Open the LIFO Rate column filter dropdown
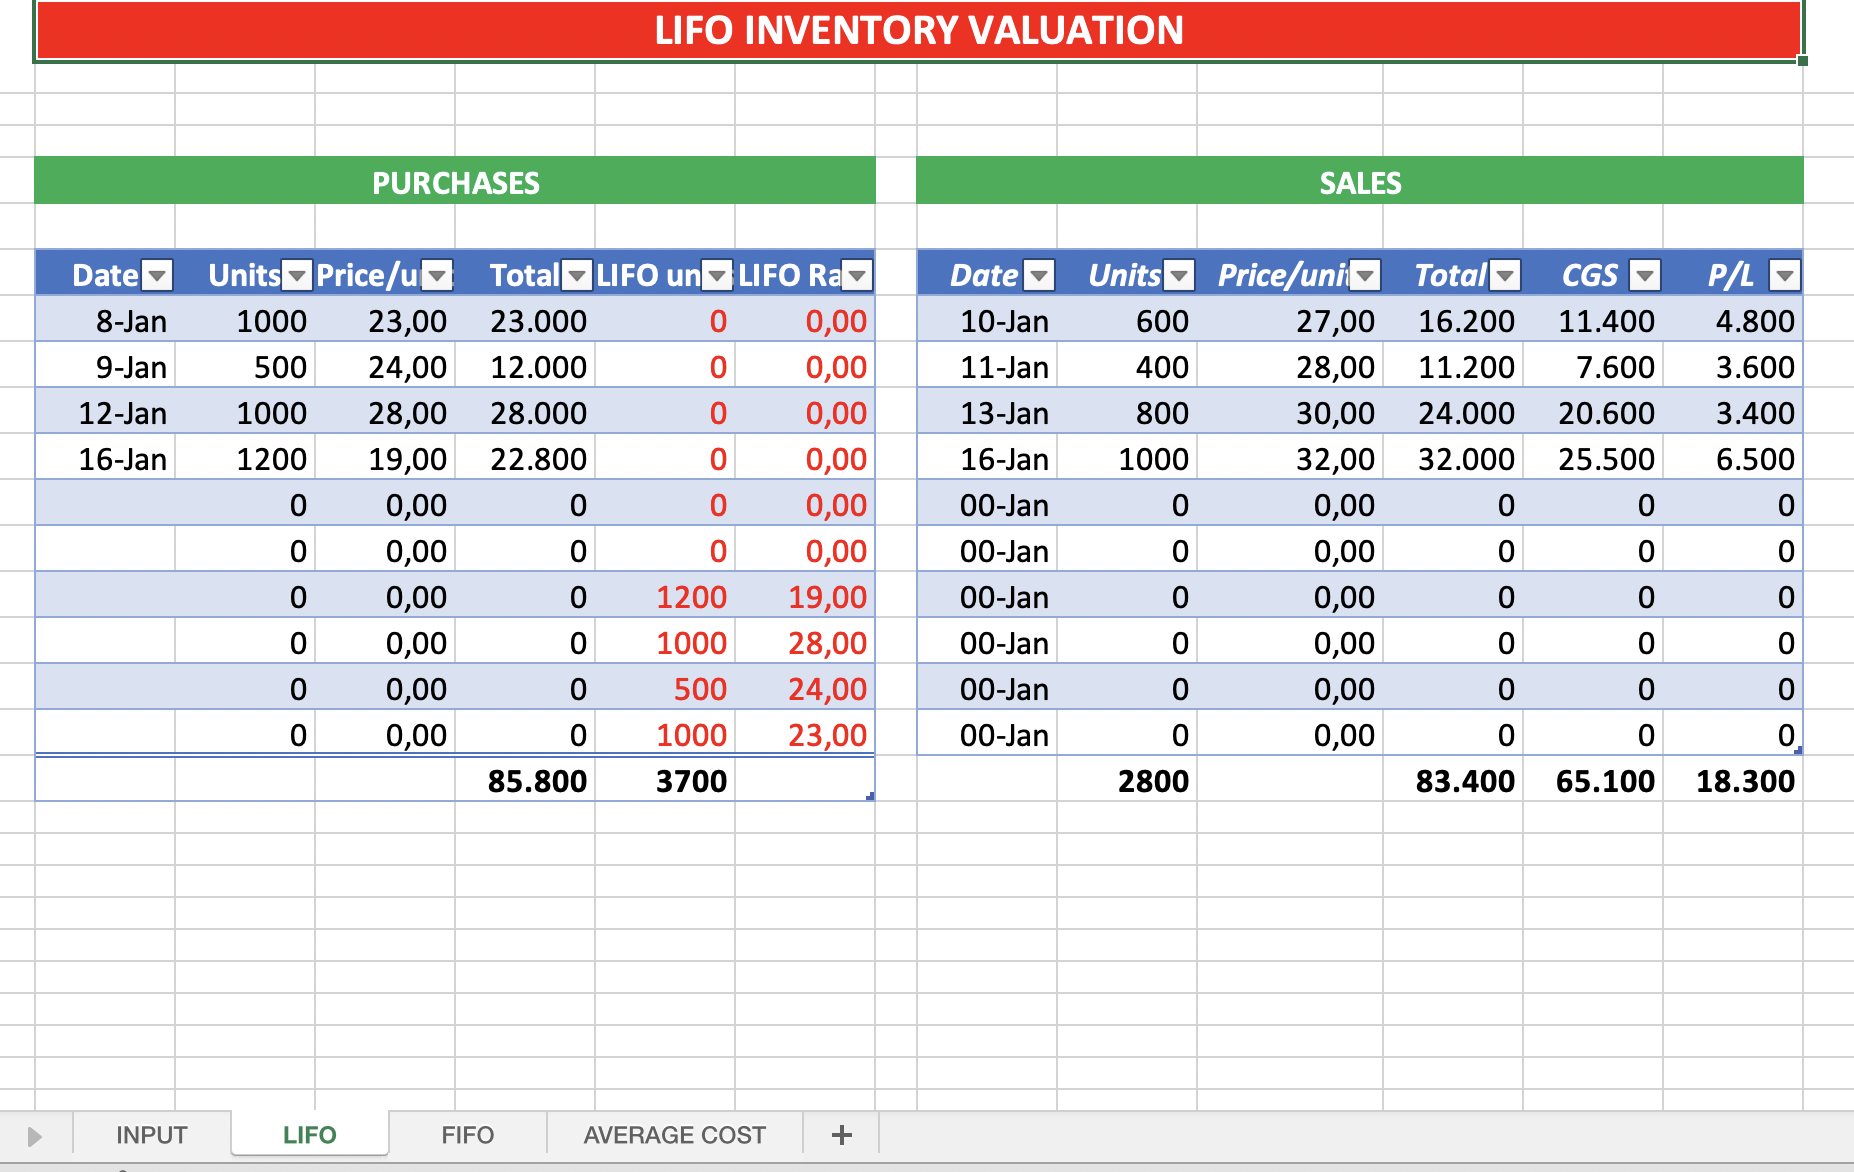 pos(857,275)
